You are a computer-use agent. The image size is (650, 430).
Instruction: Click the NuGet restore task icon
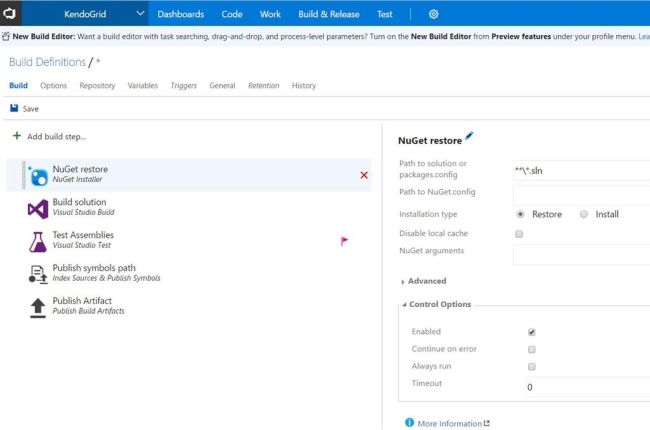(38, 176)
